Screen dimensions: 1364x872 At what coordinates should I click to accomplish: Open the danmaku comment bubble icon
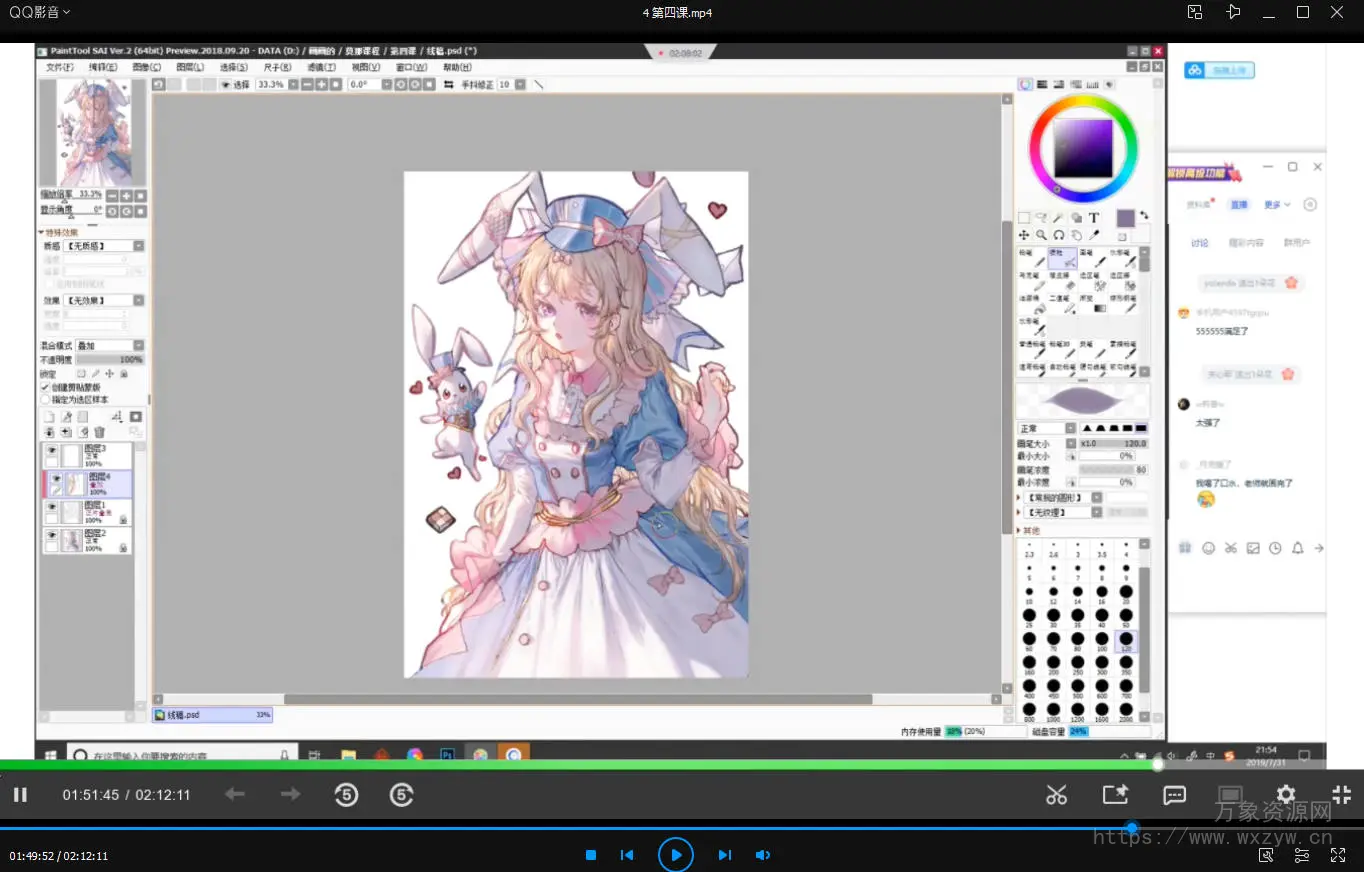click(1174, 795)
